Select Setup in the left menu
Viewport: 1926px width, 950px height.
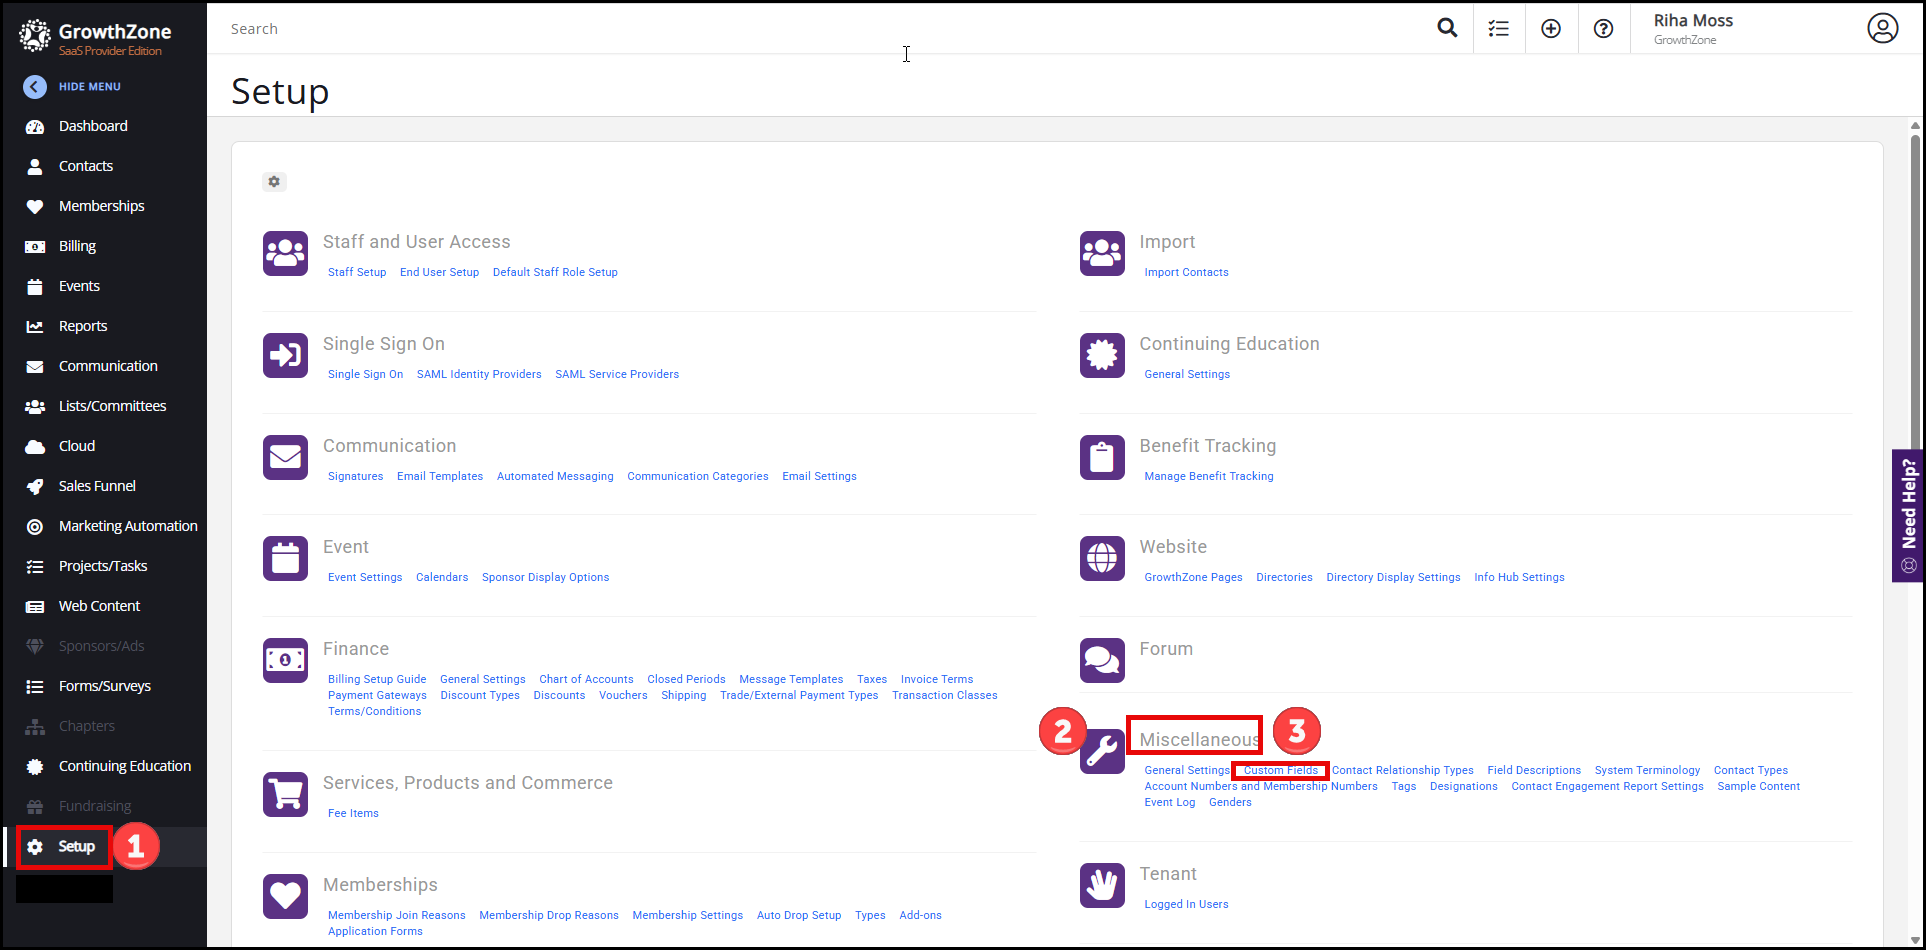(76, 847)
